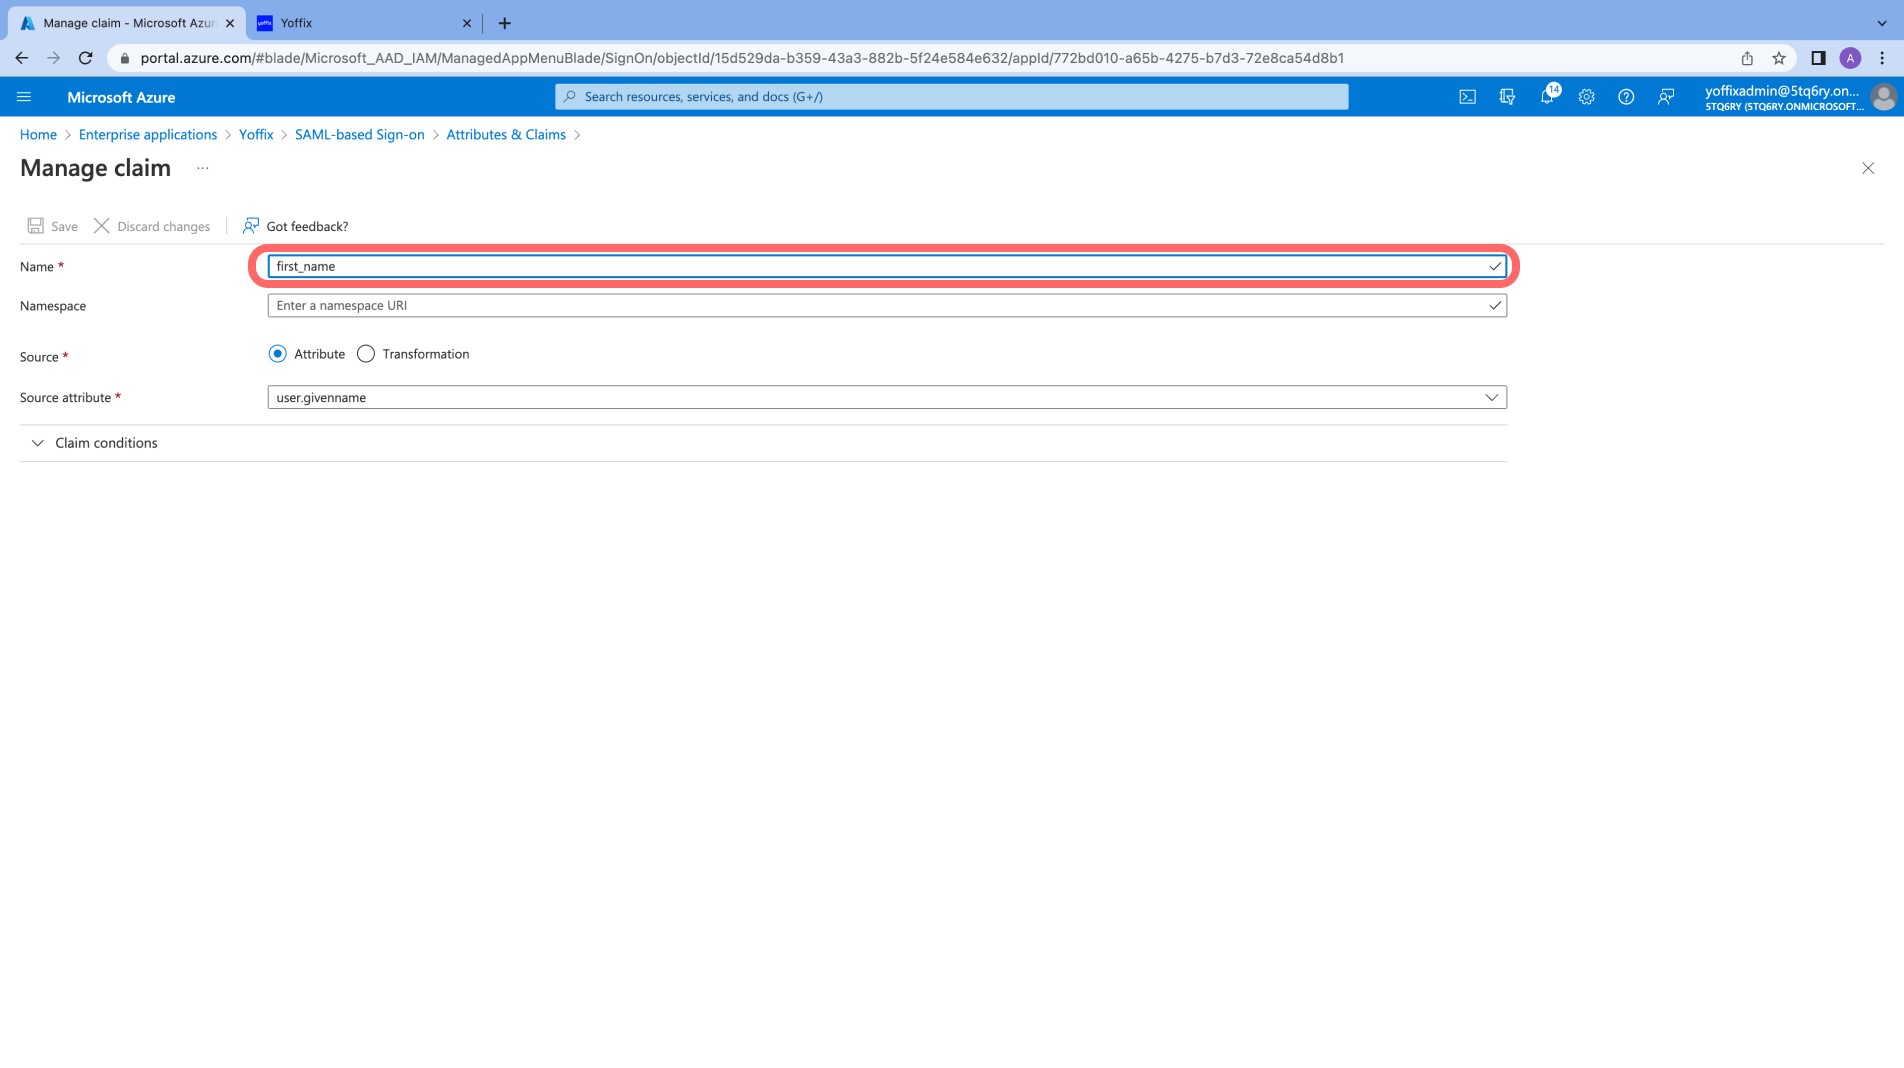View notifications bell with badge 14
The width and height of the screenshot is (1904, 1068).
pos(1548,96)
